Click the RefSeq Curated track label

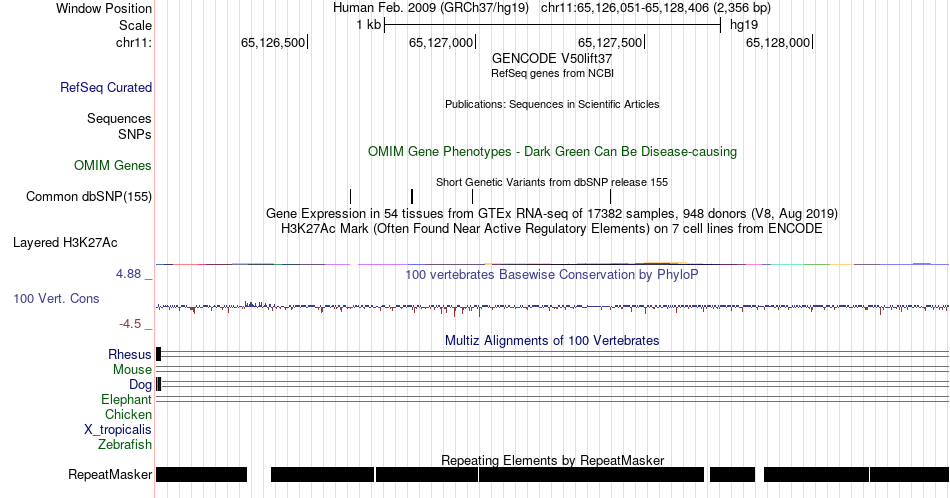pos(106,88)
